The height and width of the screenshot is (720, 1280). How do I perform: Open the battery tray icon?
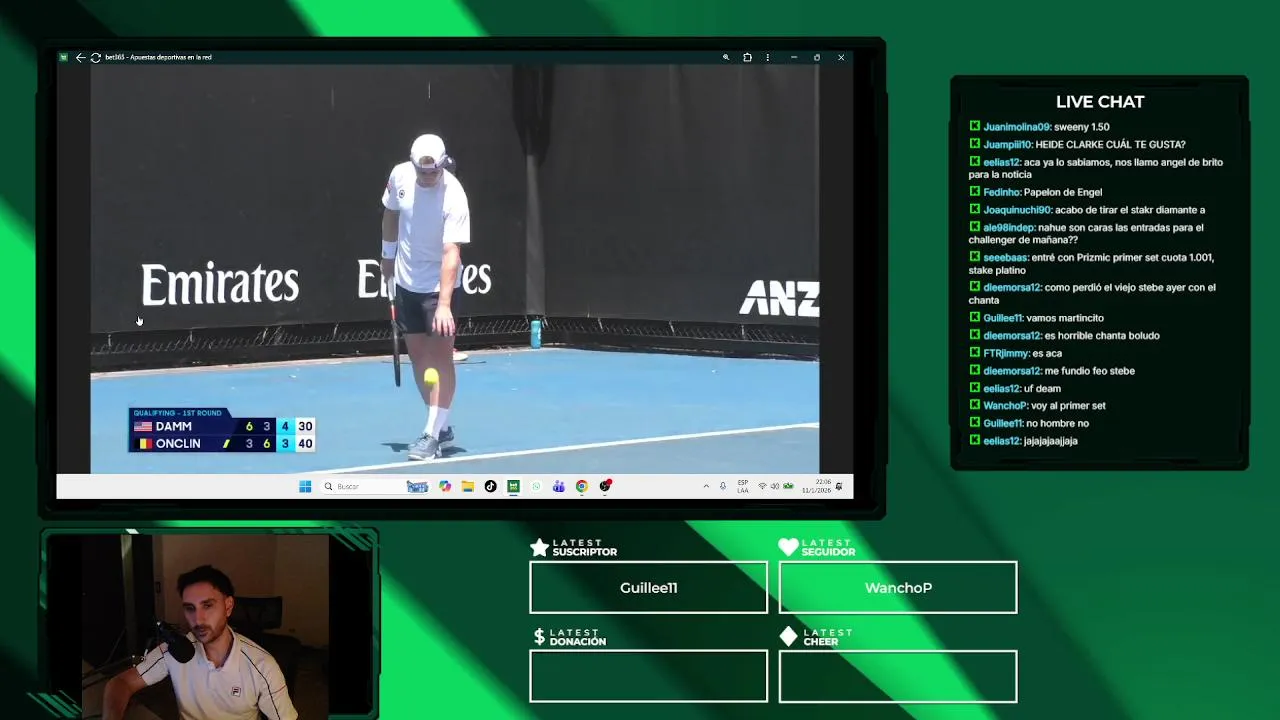click(x=788, y=486)
